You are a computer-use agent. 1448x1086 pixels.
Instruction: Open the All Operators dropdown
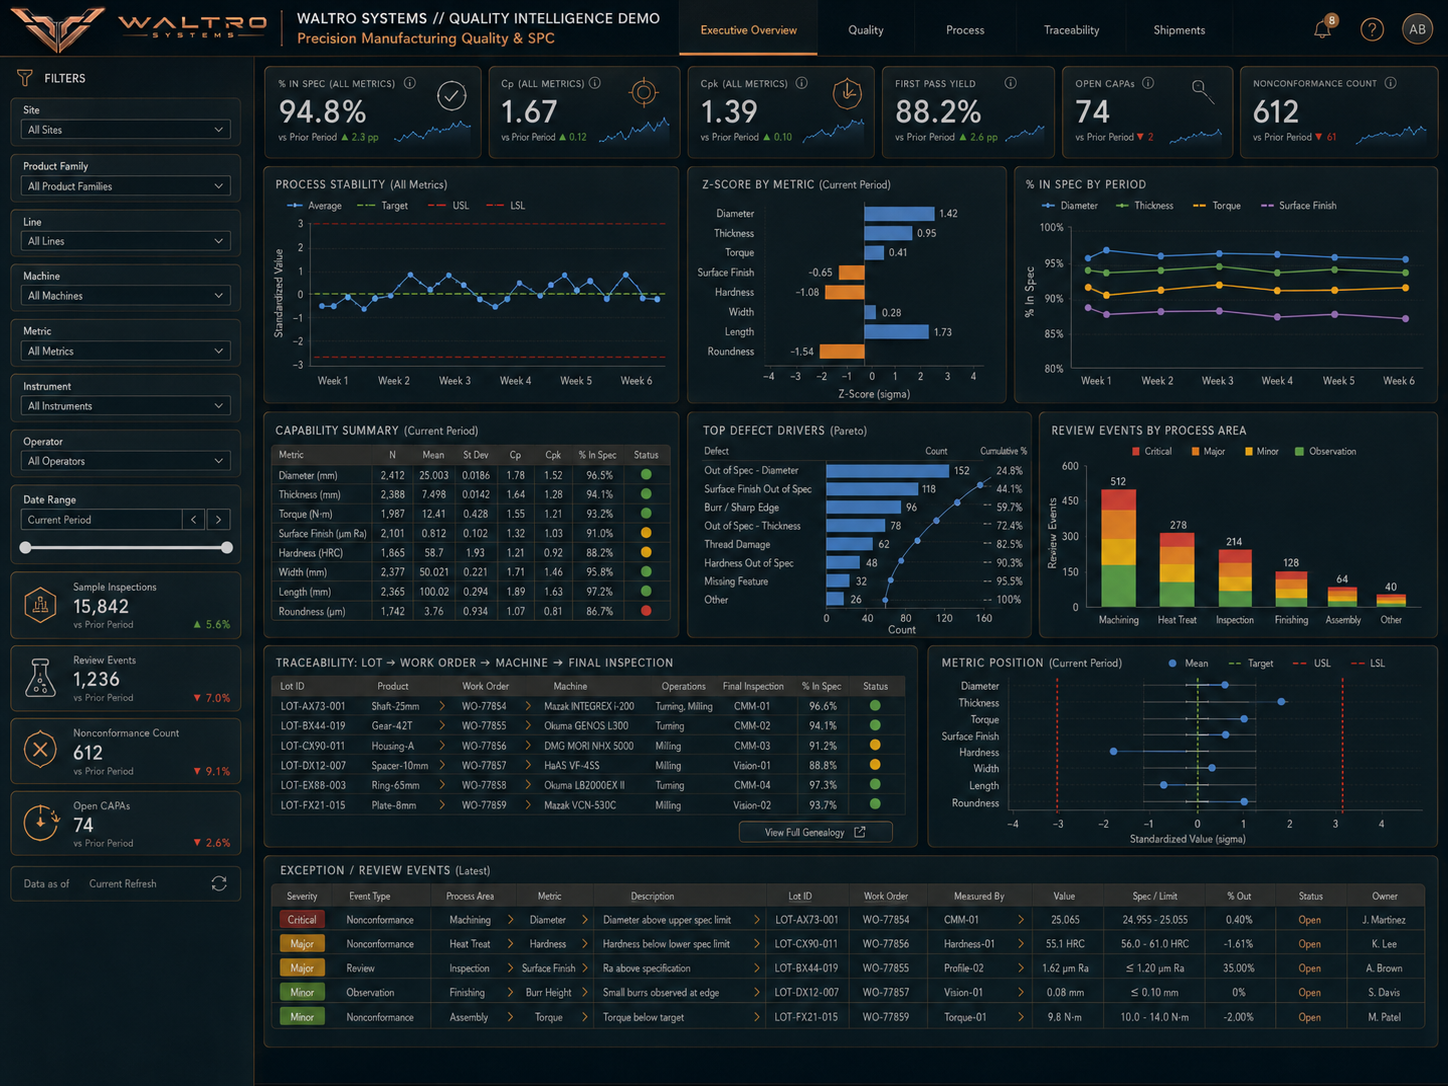126,461
